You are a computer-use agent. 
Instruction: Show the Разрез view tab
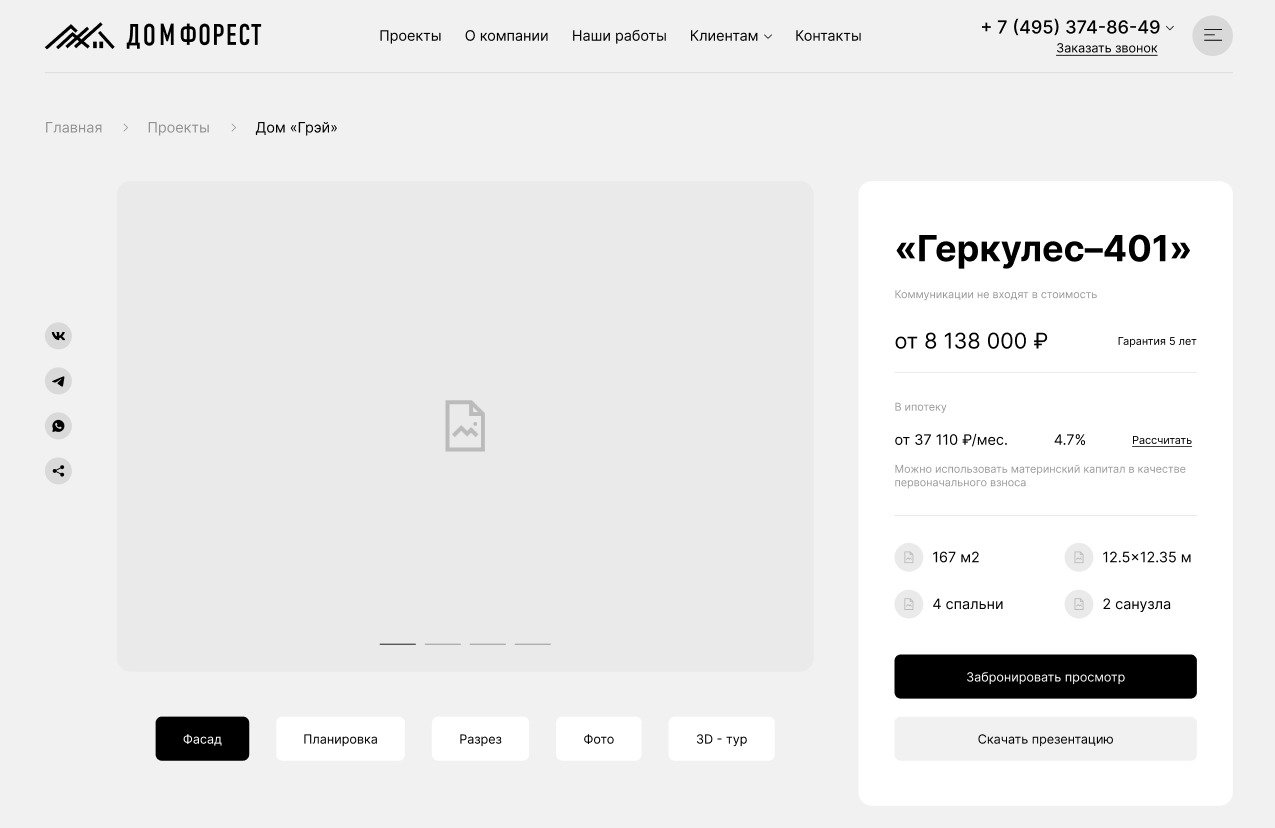click(480, 739)
